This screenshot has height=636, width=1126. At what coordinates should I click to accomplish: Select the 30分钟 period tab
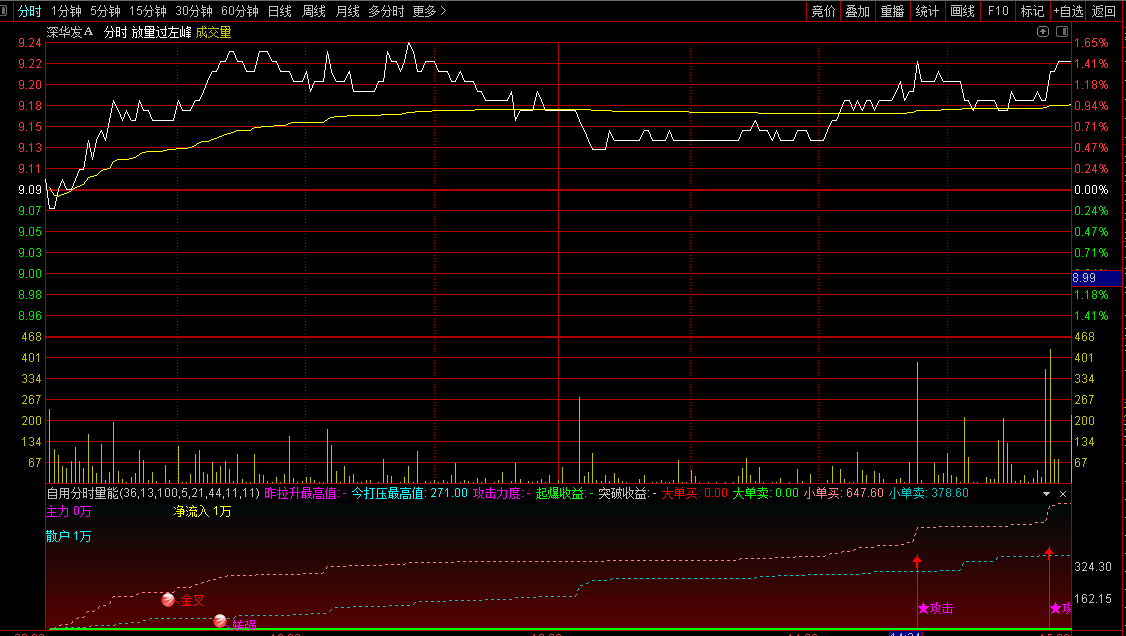[194, 11]
